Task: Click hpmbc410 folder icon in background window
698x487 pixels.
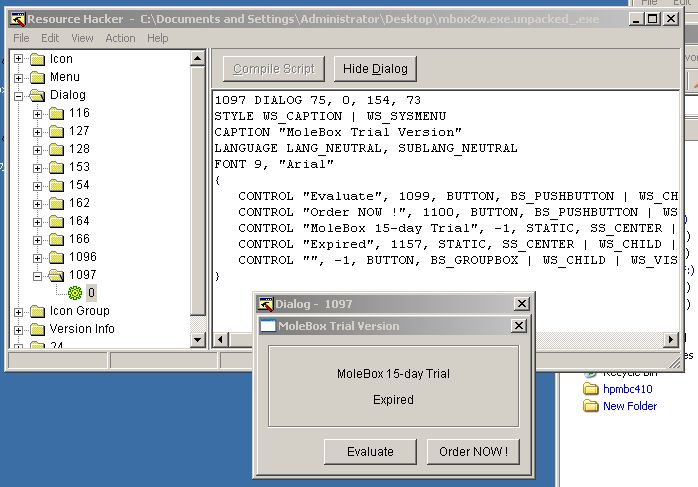Action: pos(591,389)
